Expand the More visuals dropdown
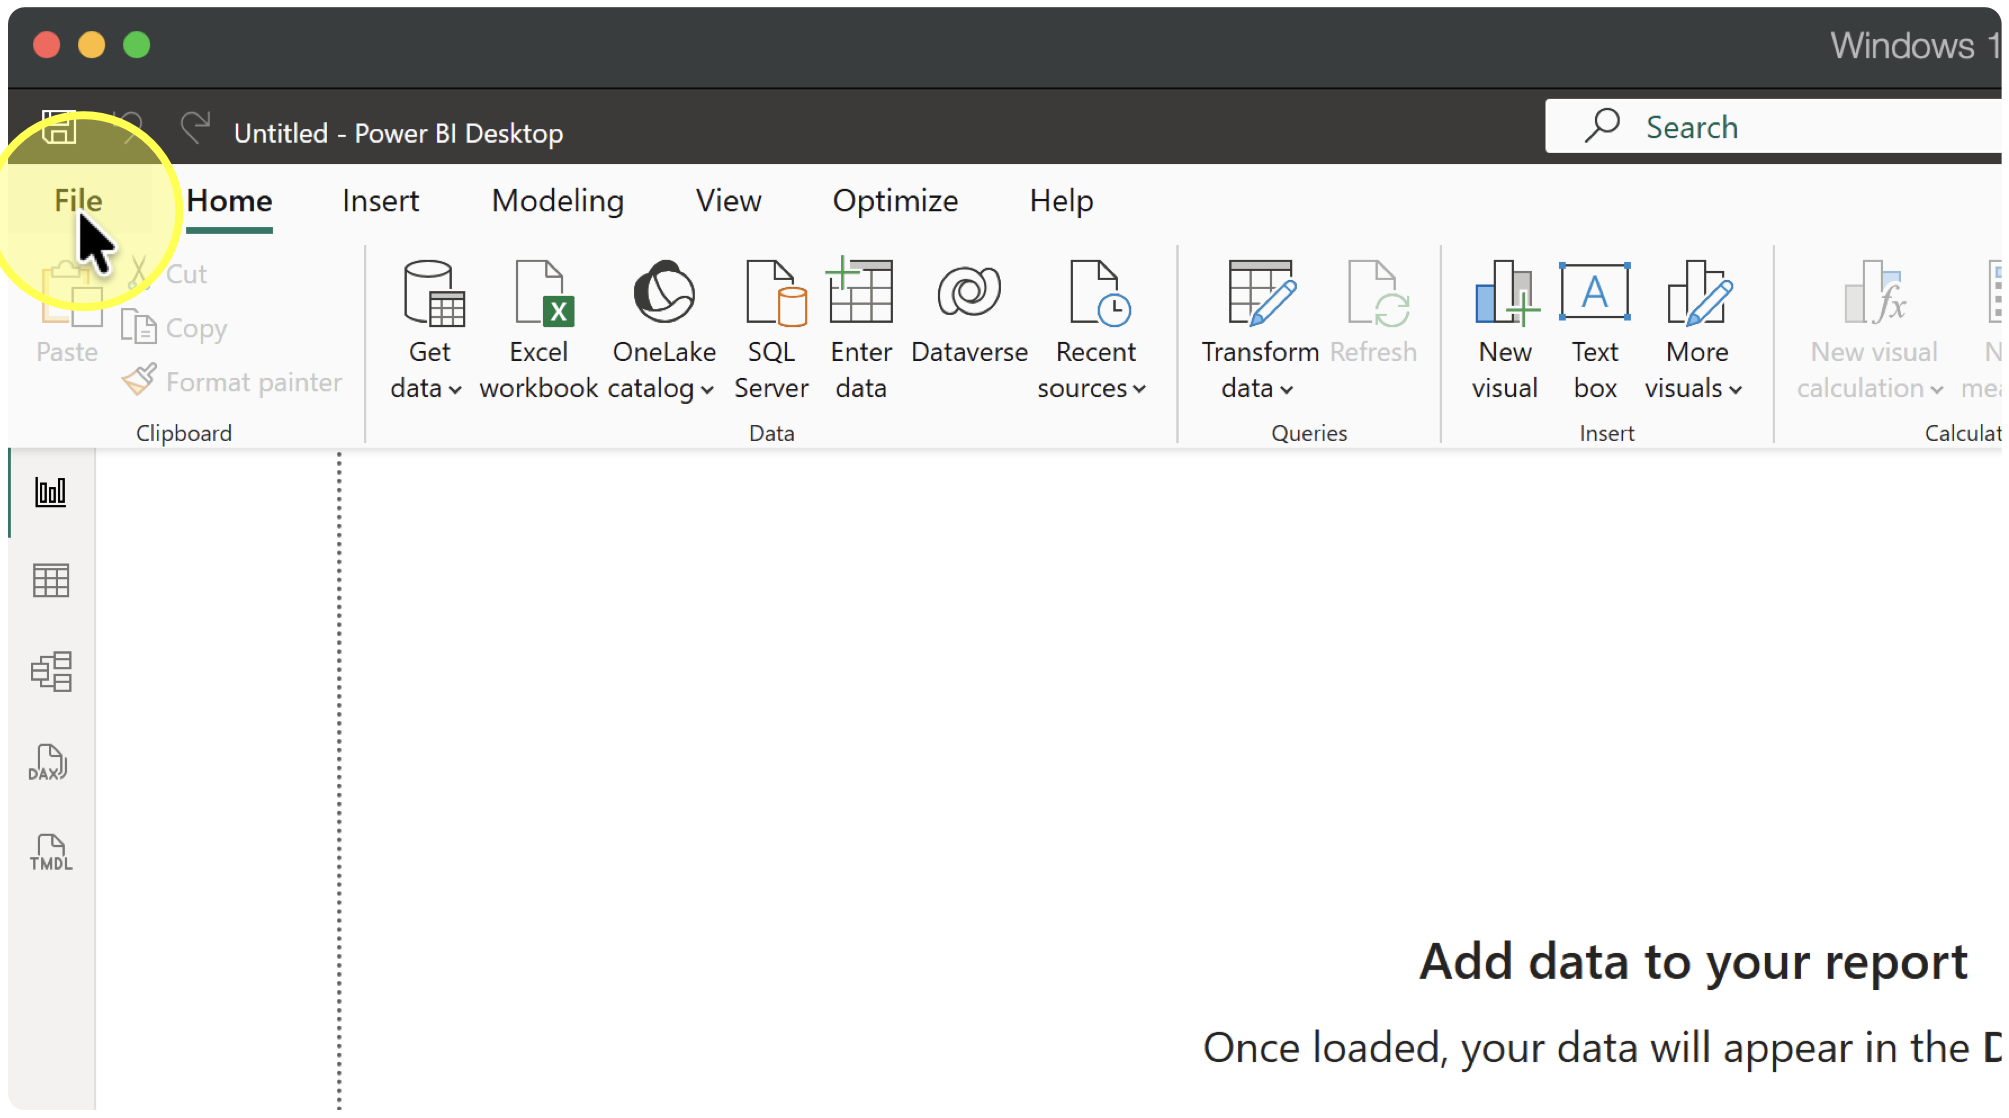Viewport: 2009px width, 1118px height. point(1735,389)
